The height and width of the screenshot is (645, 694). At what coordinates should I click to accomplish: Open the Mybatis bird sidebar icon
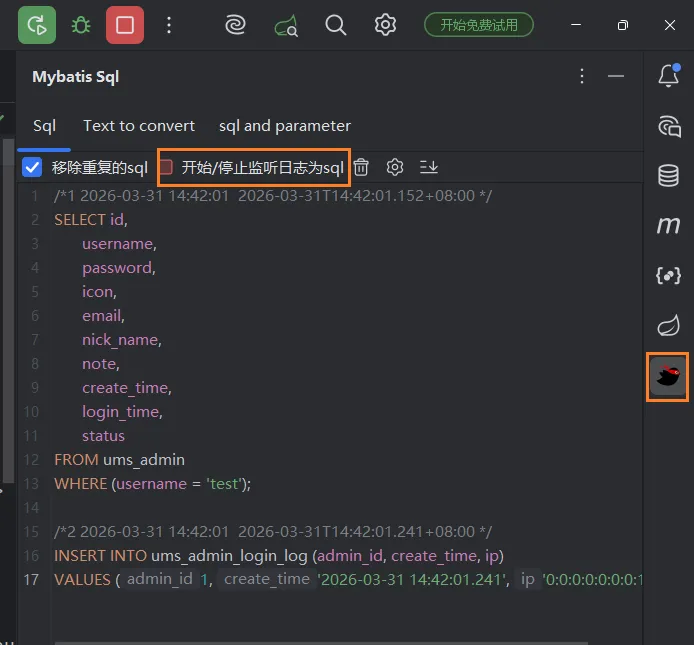tap(667, 377)
